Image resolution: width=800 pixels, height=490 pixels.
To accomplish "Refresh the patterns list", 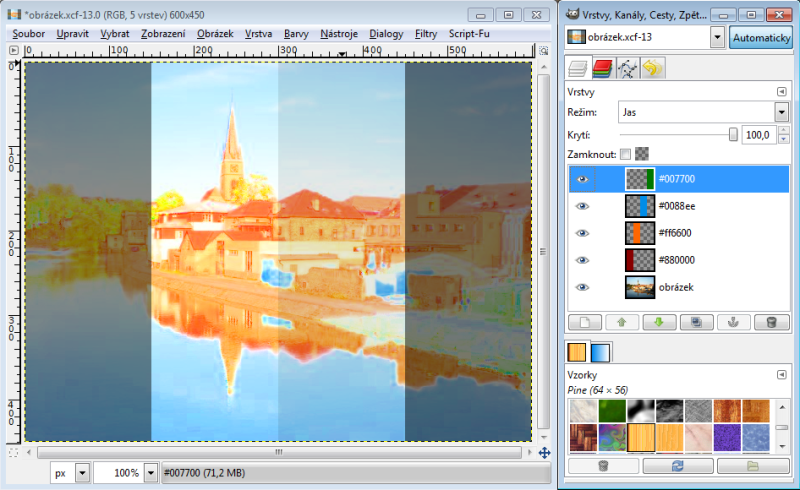I will [678, 466].
